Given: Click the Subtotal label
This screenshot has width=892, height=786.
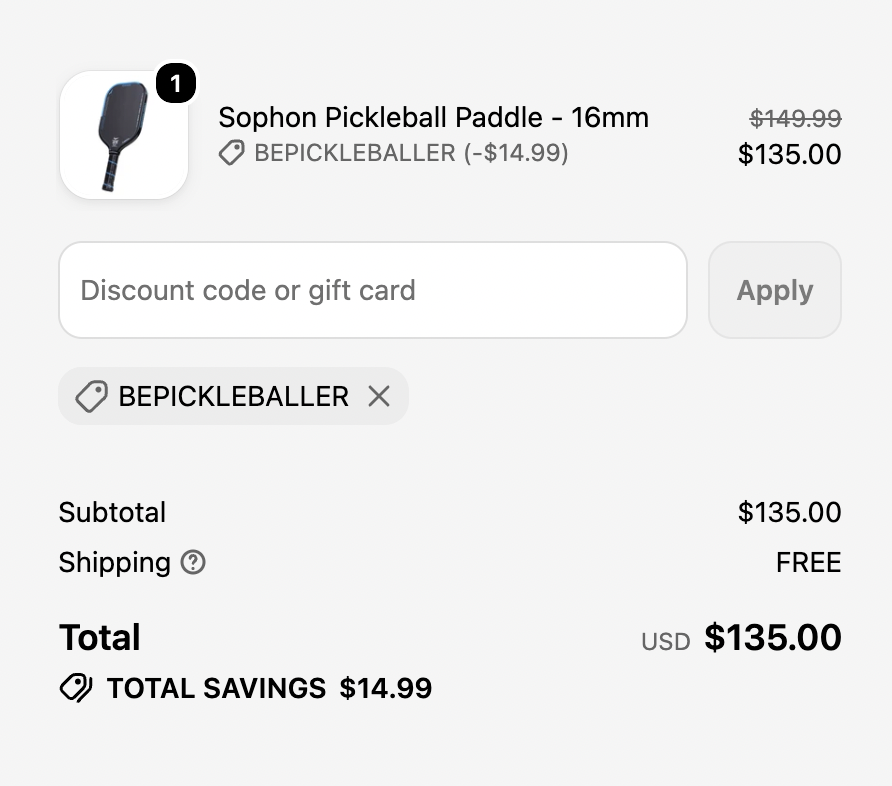Looking at the screenshot, I should [x=113, y=512].
